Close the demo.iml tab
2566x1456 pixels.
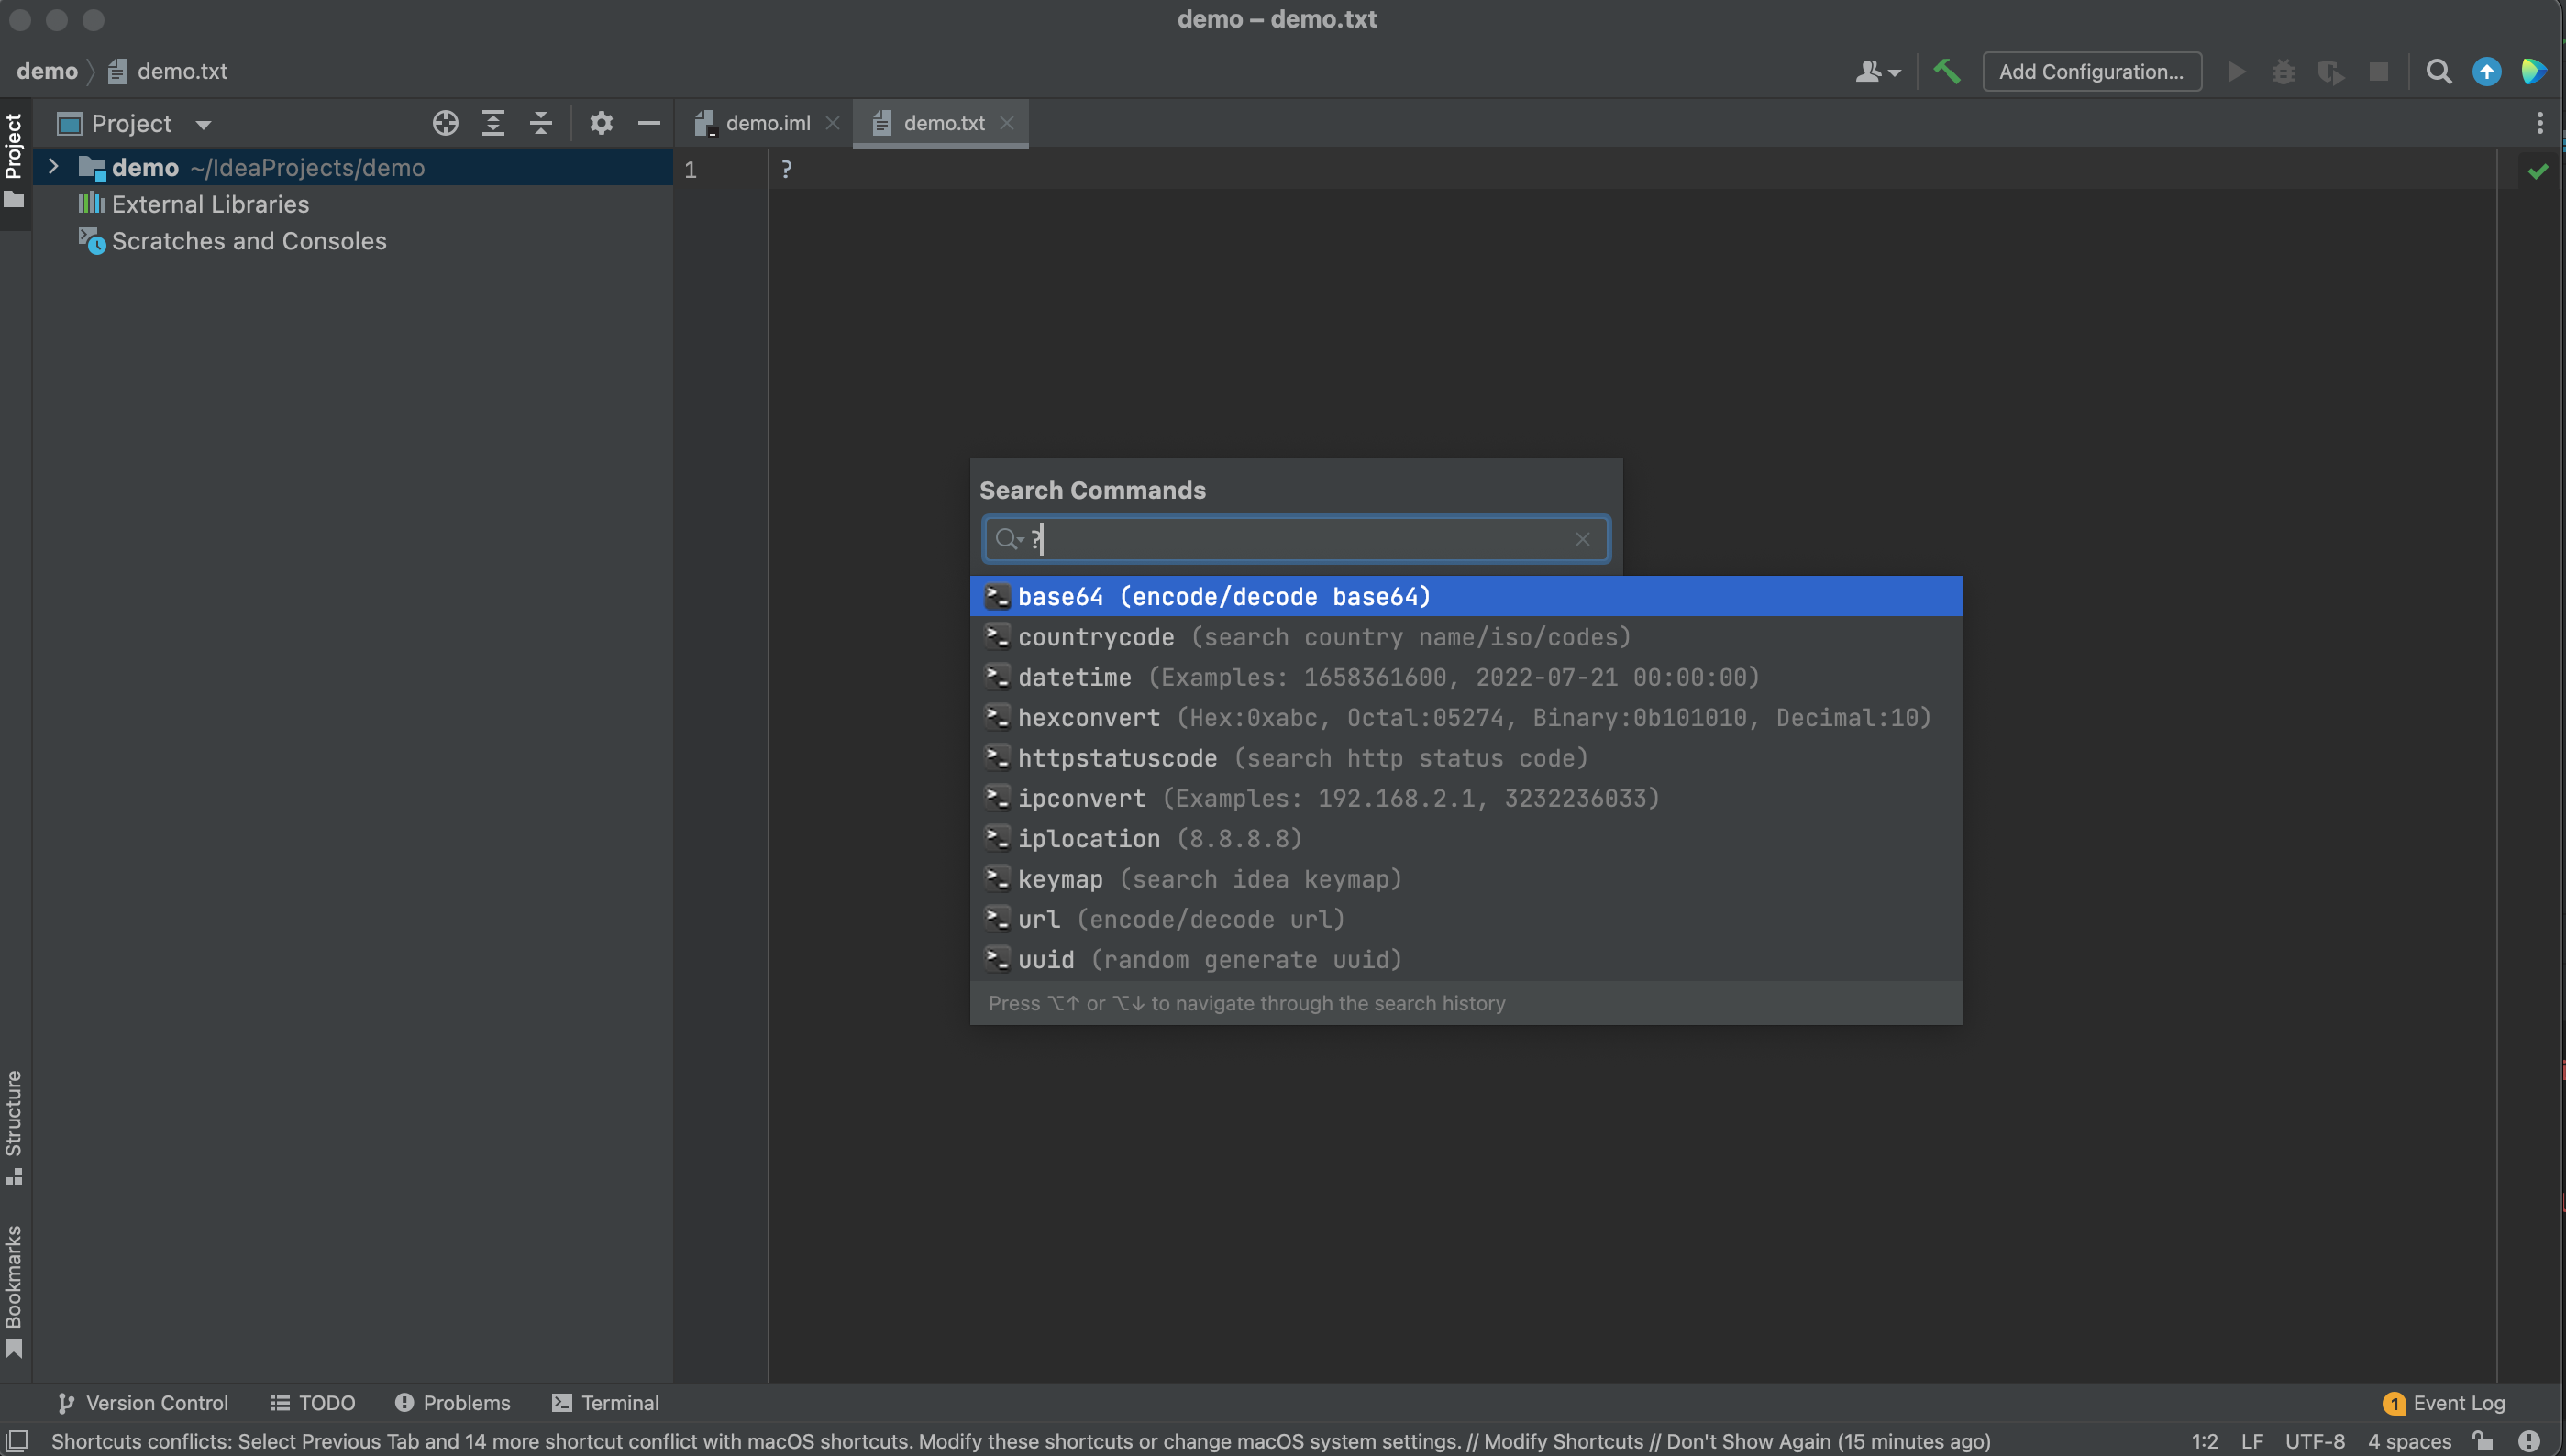pos(832,123)
